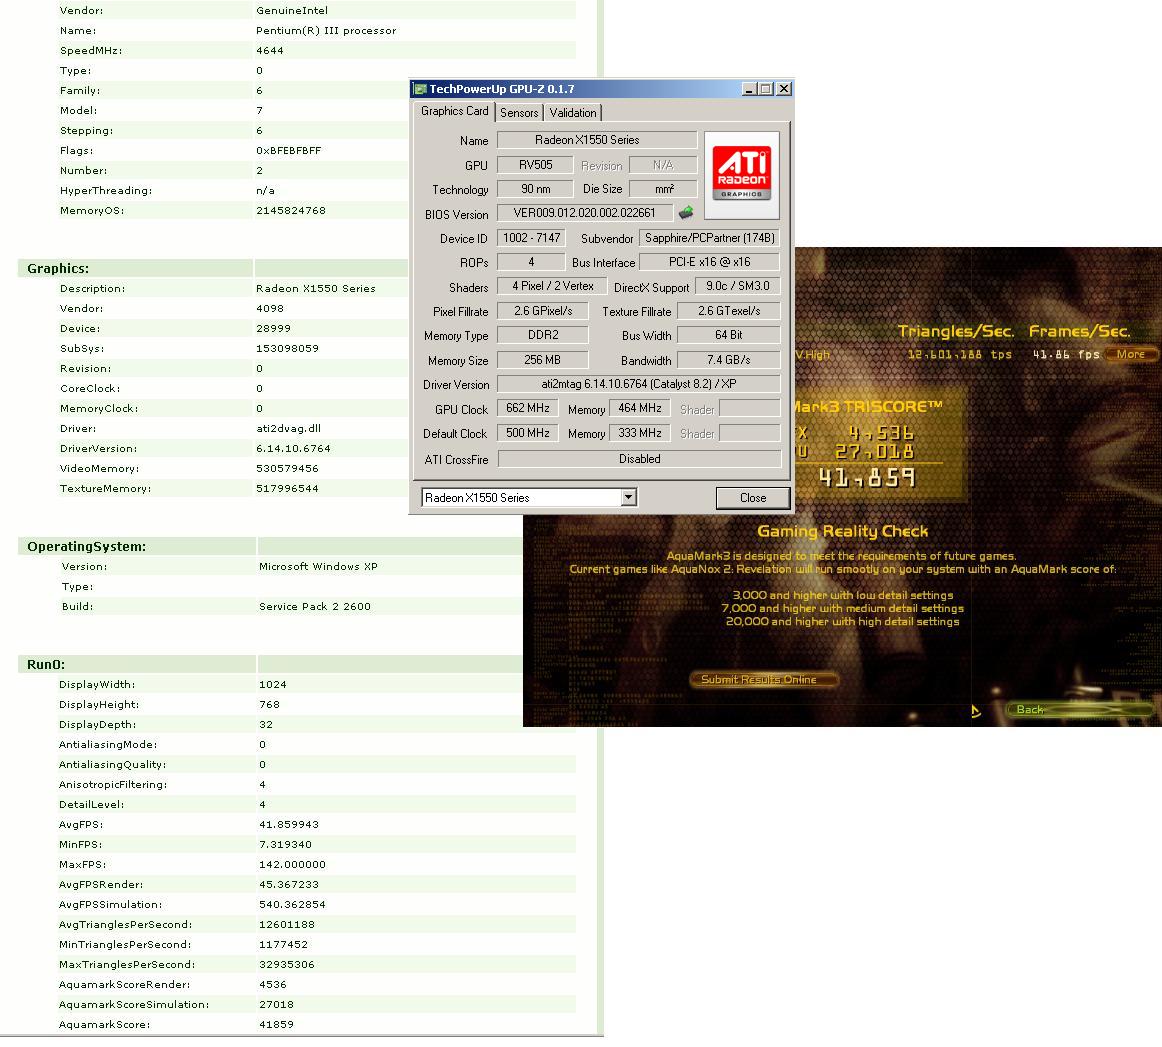Click the OperatingSystem: section header
1162x1047 pixels.
[x=87, y=546]
